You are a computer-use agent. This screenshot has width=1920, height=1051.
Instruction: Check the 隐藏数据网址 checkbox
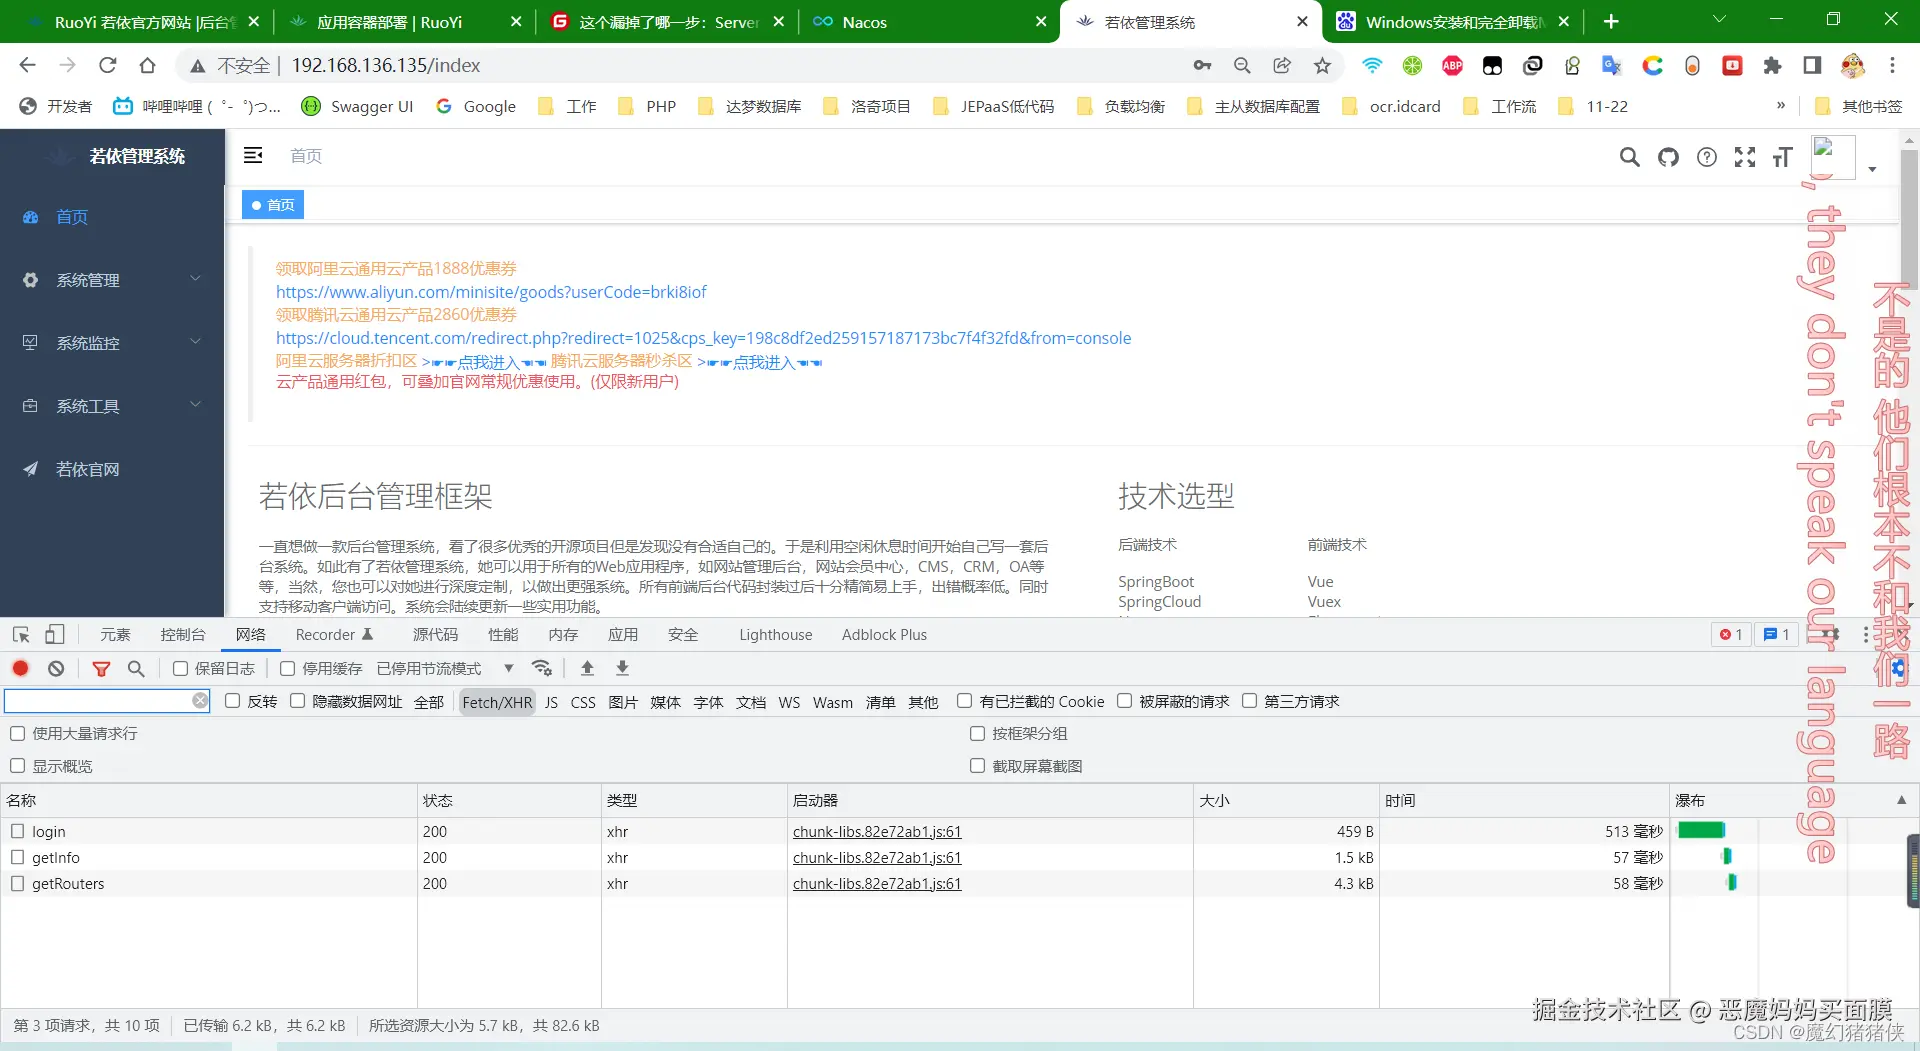click(297, 701)
